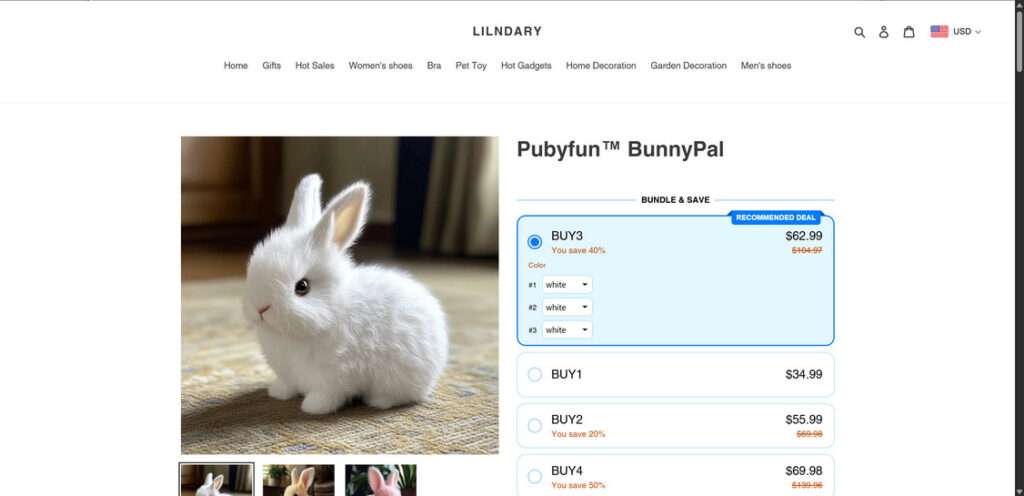Click the main white bunny product image
Image resolution: width=1024 pixels, height=496 pixels.
coord(340,295)
